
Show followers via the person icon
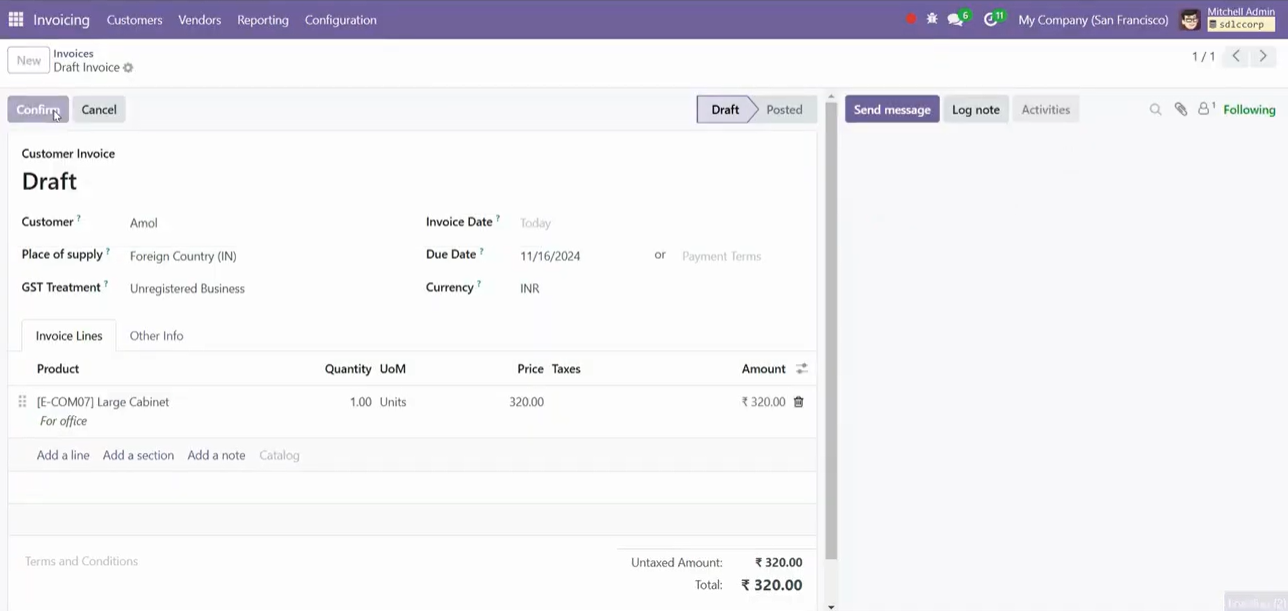coord(1206,109)
